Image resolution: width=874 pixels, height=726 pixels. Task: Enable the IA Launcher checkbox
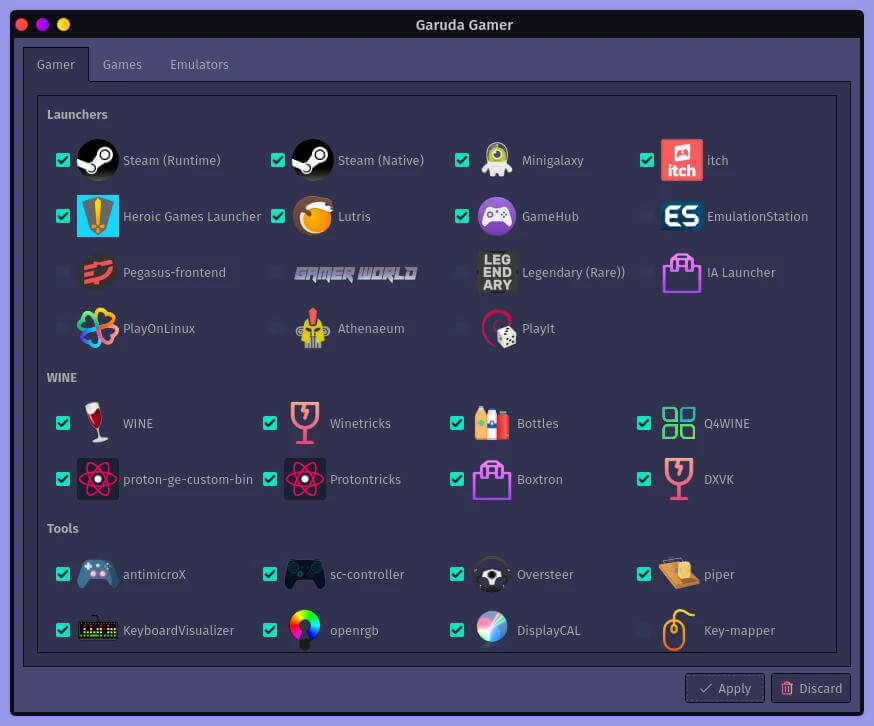tap(647, 272)
